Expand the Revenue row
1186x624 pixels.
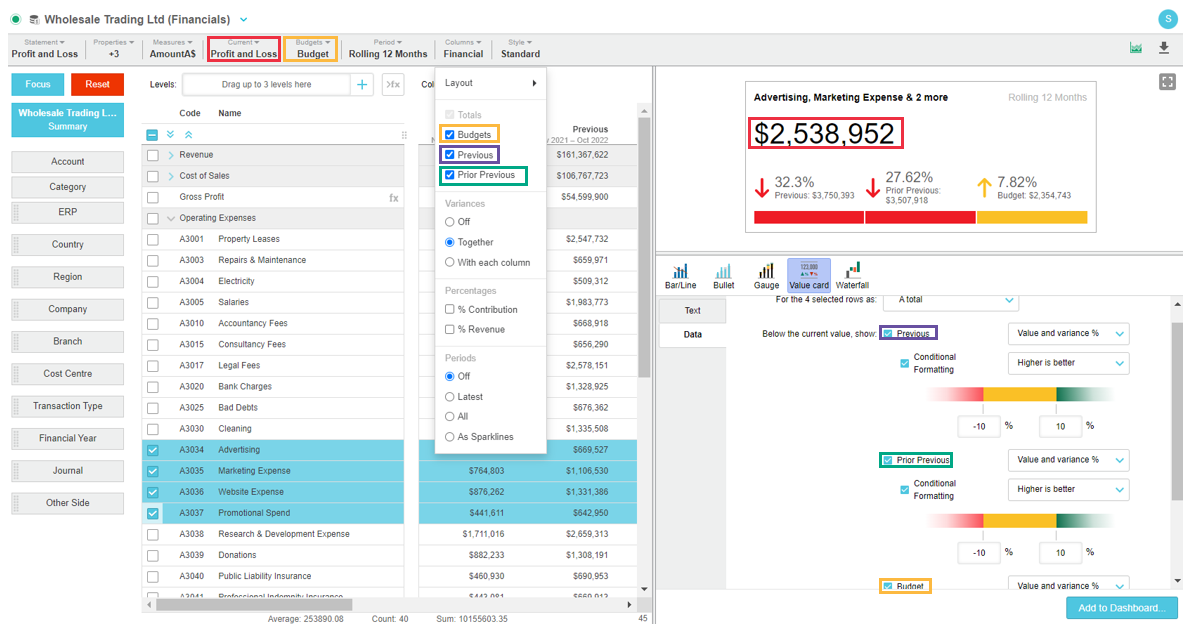pyautogui.click(x=171, y=155)
